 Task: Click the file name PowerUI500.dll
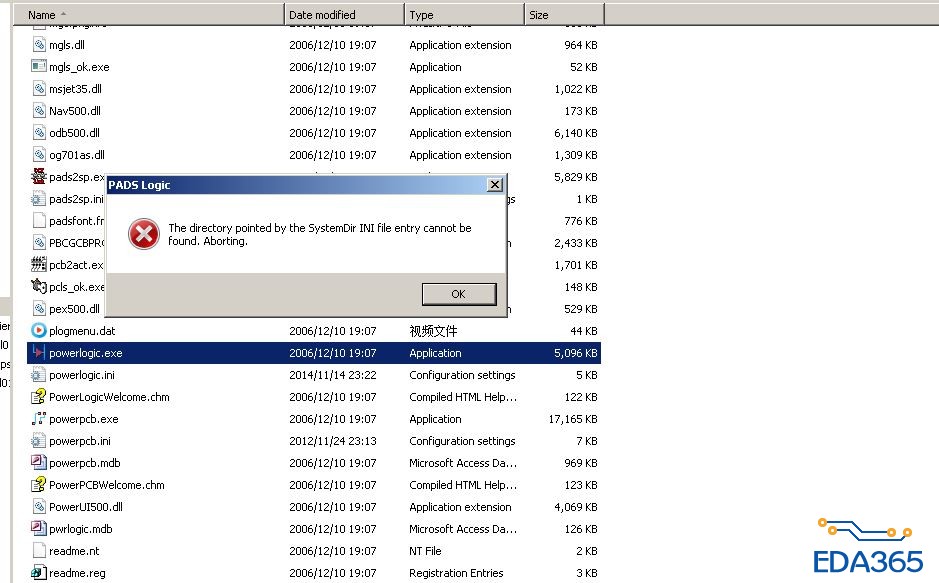pos(86,507)
